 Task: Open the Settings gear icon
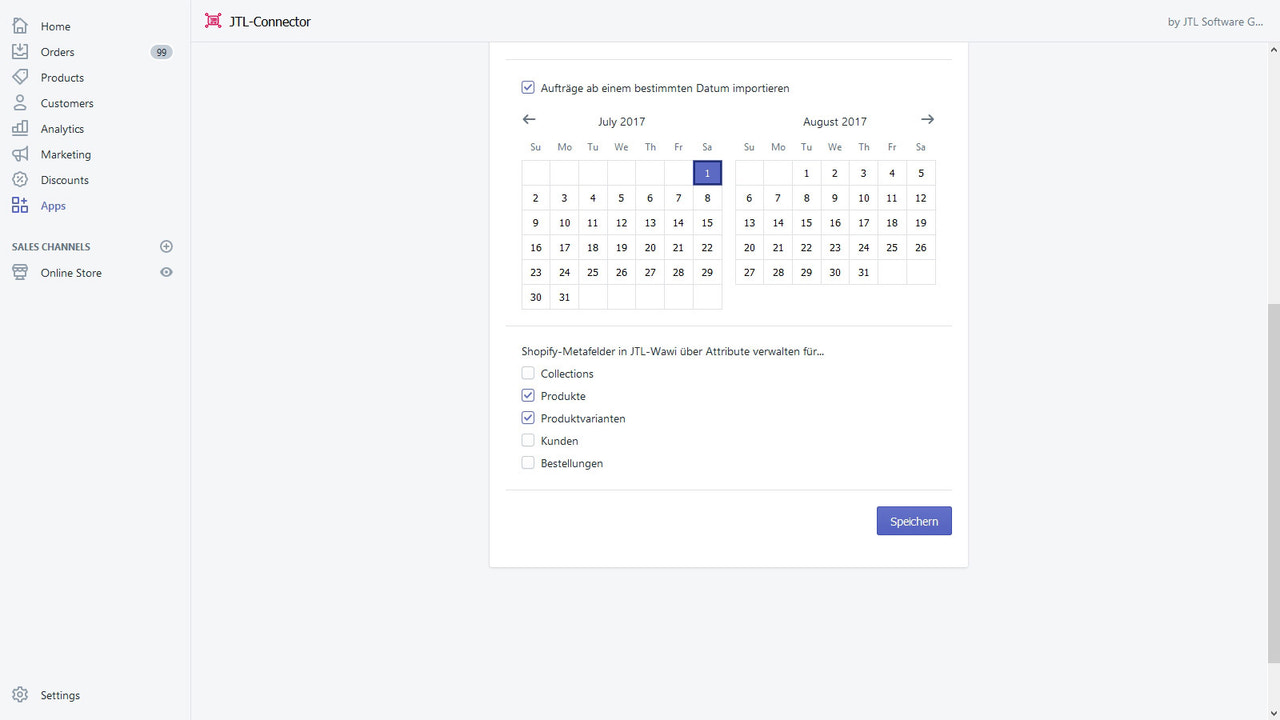tap(21, 695)
